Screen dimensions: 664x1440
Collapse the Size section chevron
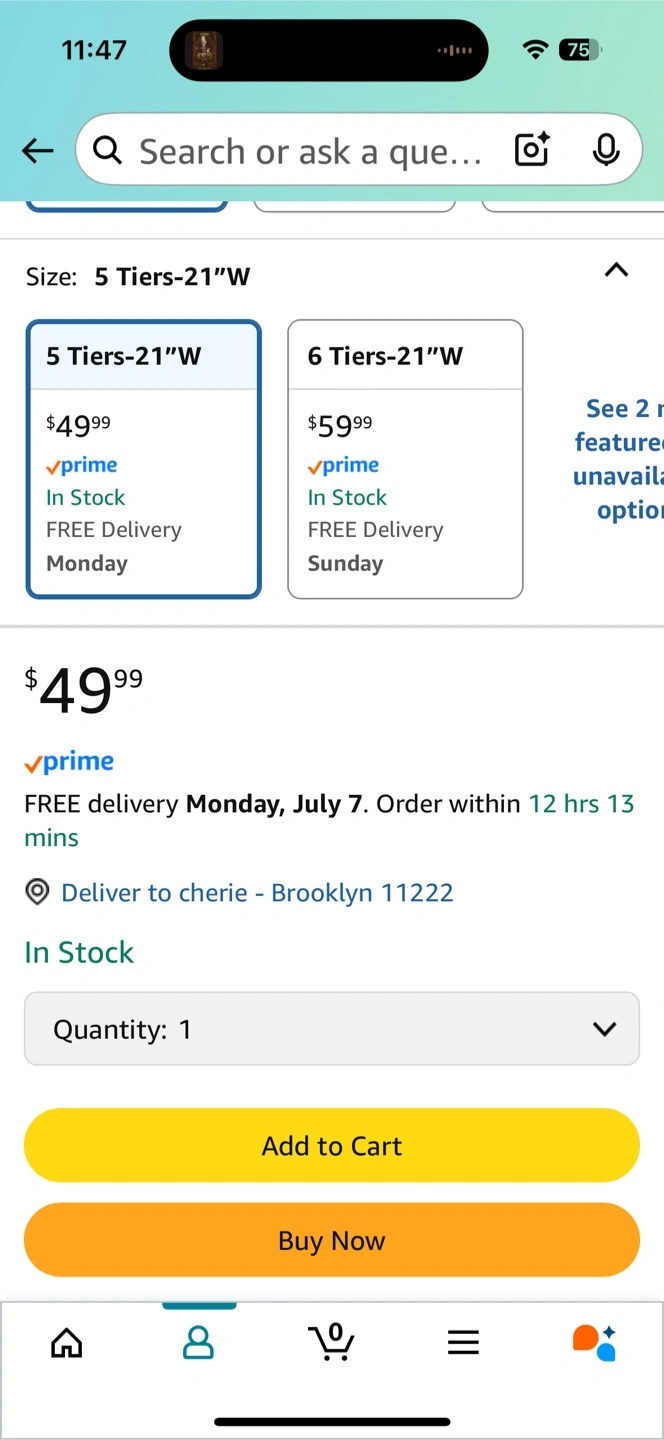[x=617, y=270]
